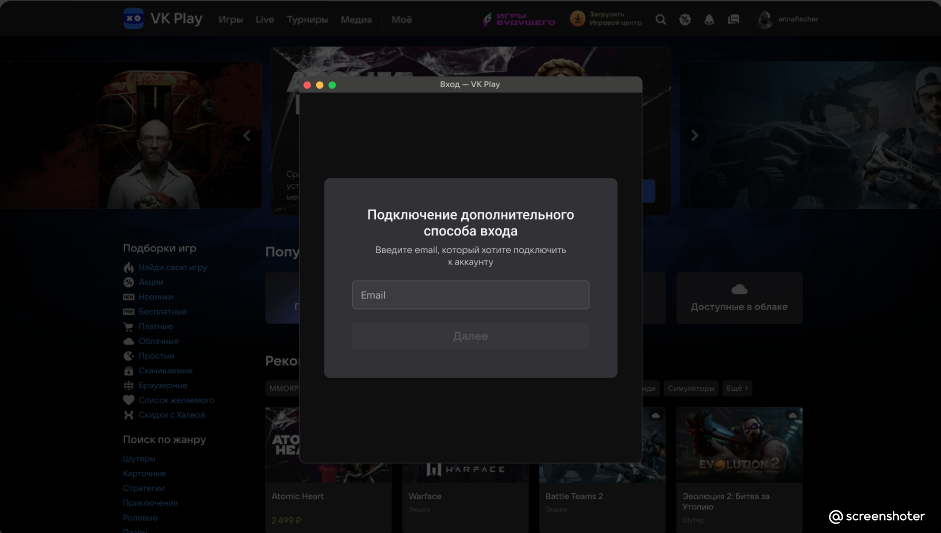Open the annafischer username link
941x533 pixels.
[798, 19]
